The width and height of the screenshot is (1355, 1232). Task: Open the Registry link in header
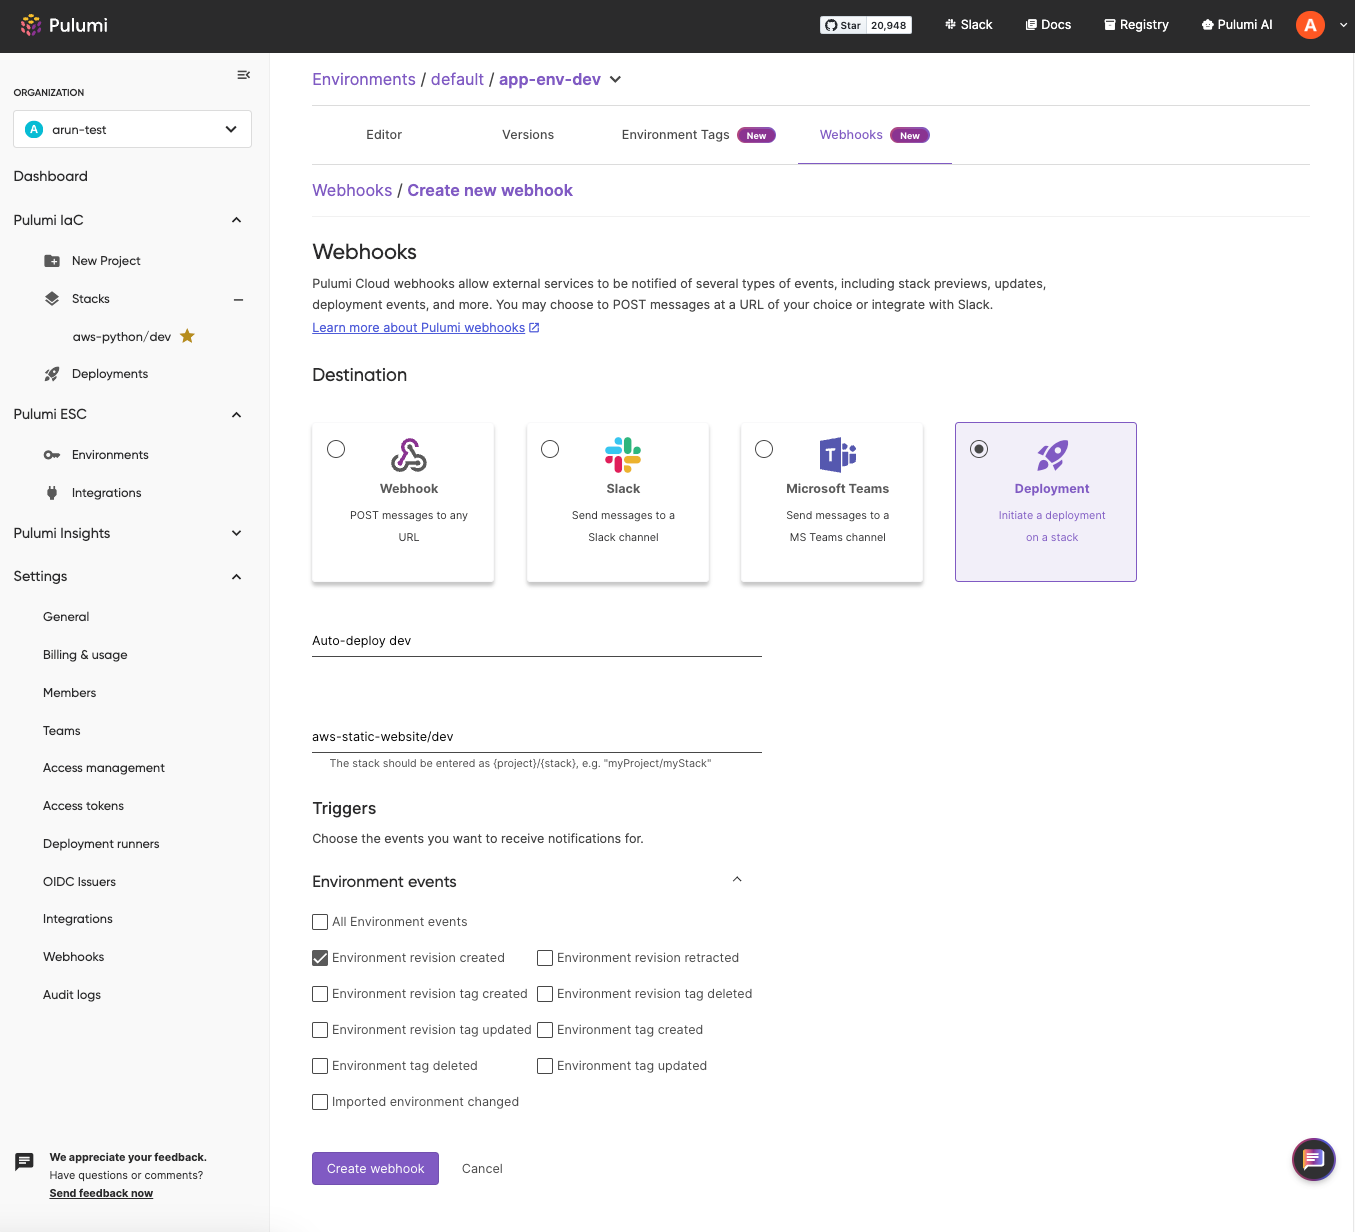point(1136,25)
